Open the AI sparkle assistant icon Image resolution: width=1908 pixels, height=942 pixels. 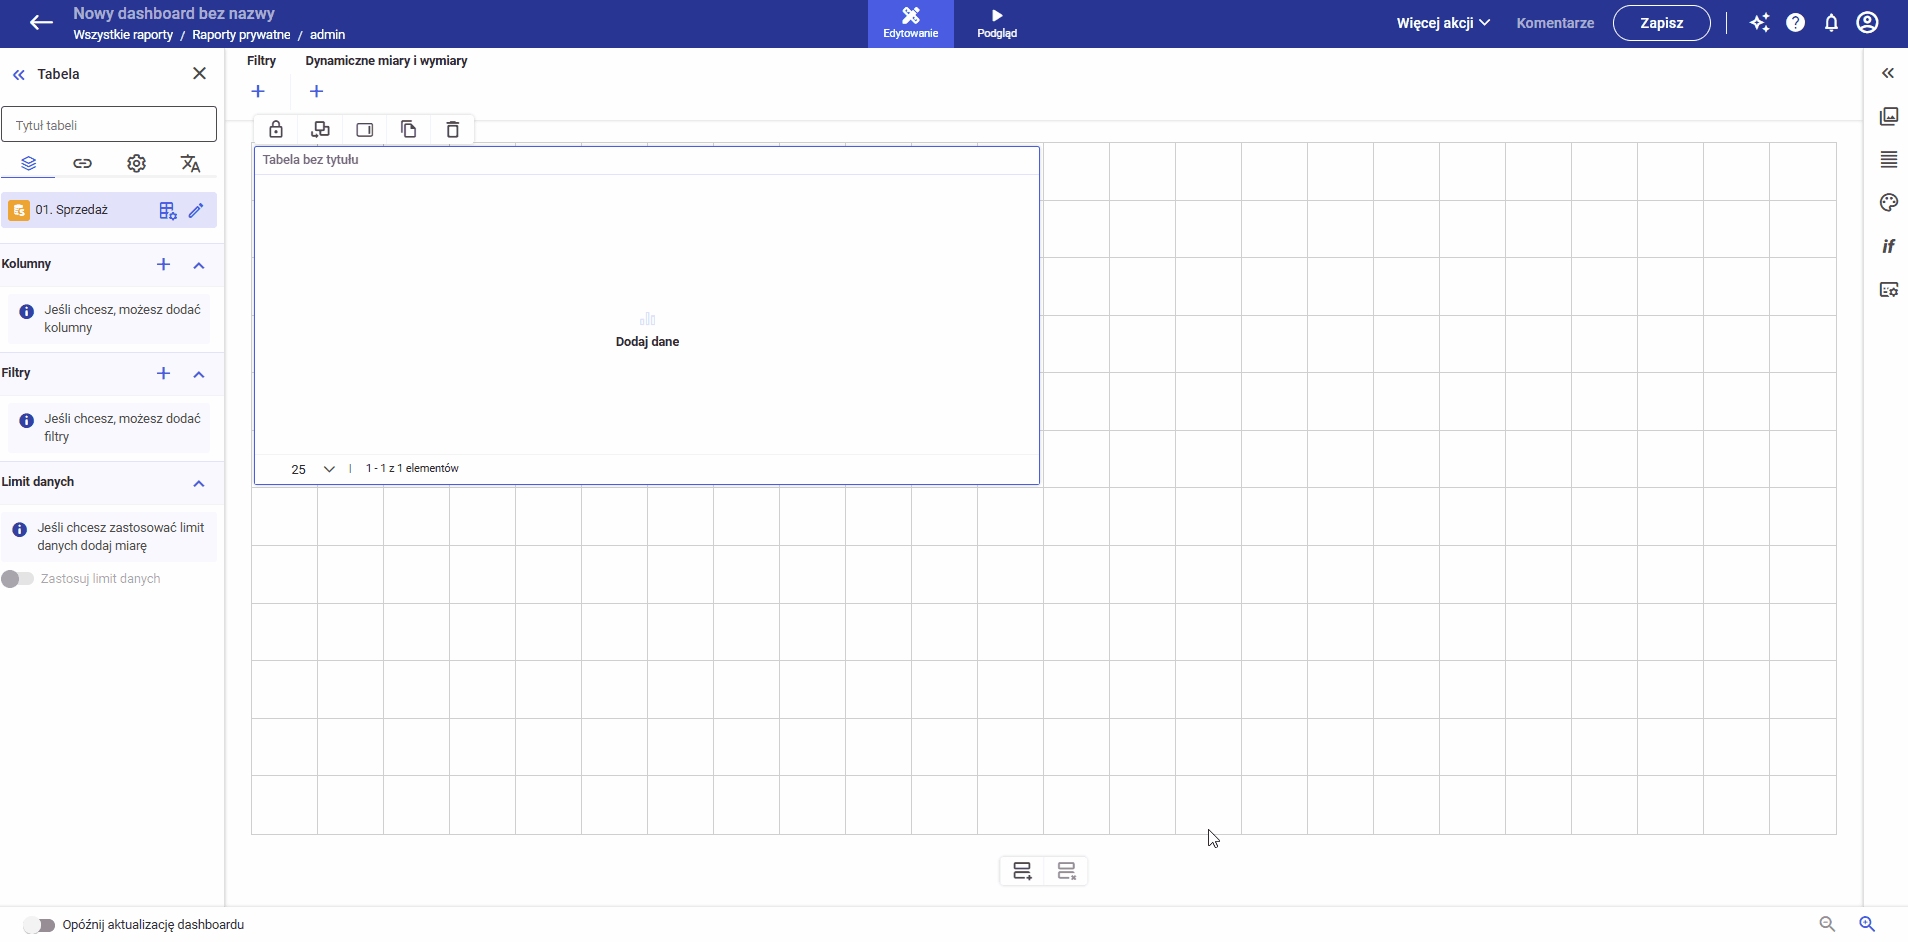(1760, 23)
